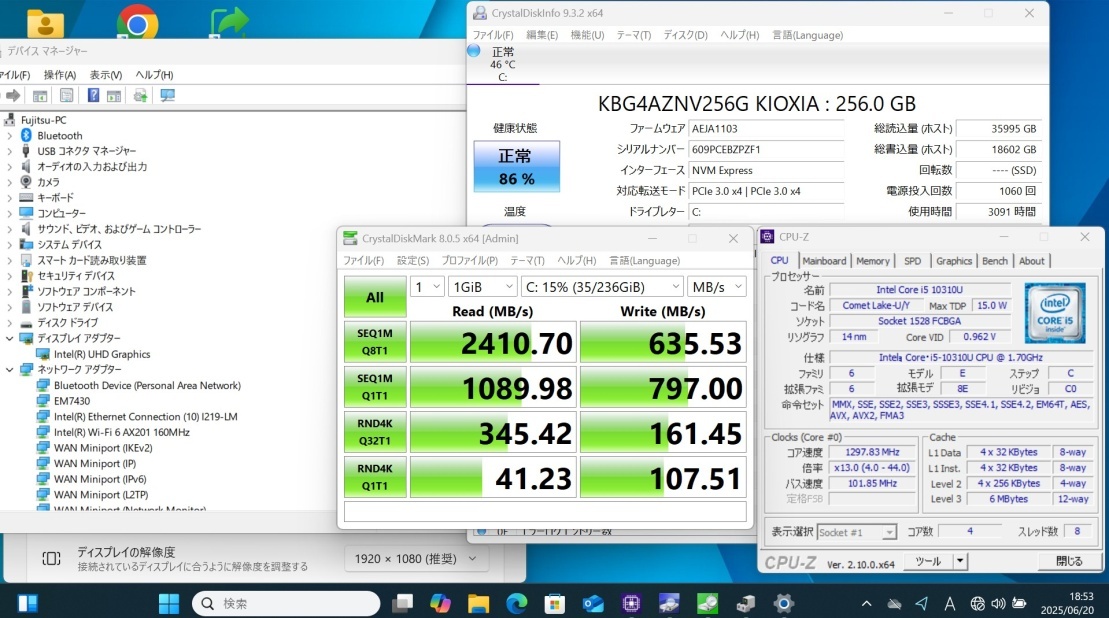Click the green All benchmark button
The width and height of the screenshot is (1109, 618).
point(375,297)
